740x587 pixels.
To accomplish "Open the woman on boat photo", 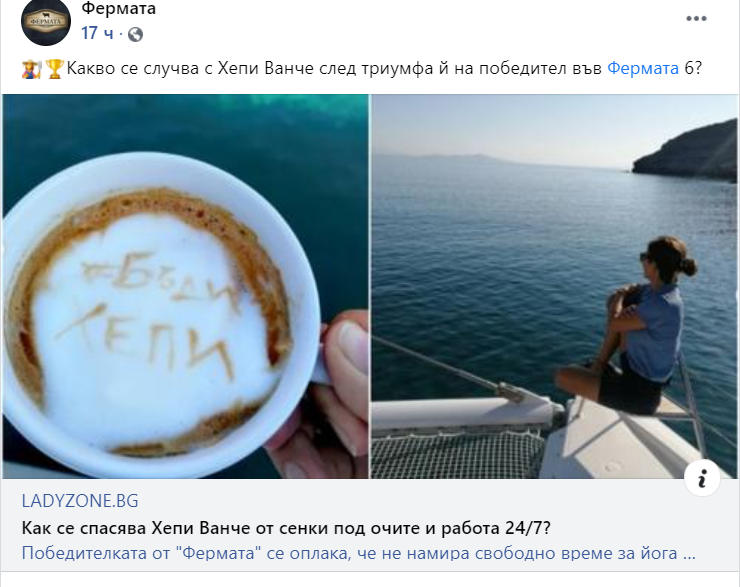I will click(554, 286).
